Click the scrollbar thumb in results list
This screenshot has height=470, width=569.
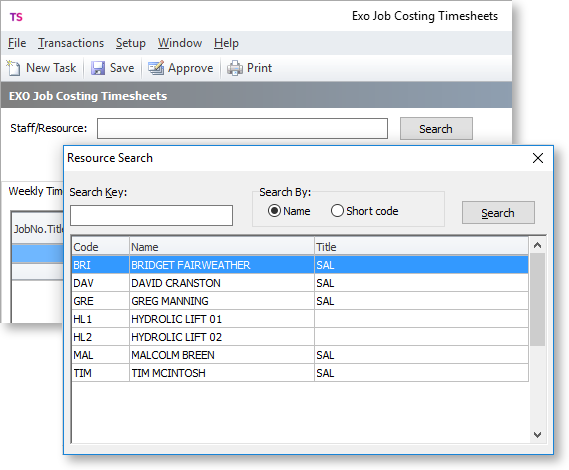pos(537,299)
